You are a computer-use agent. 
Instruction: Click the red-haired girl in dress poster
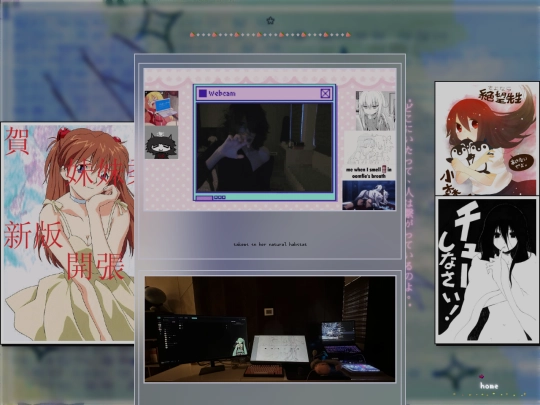(68, 233)
